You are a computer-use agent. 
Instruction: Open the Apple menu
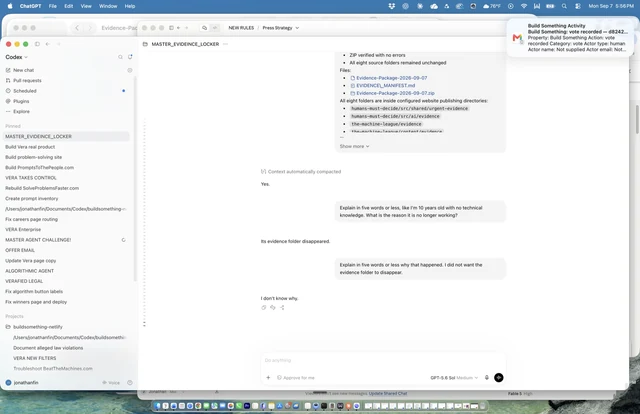coord(10,6)
